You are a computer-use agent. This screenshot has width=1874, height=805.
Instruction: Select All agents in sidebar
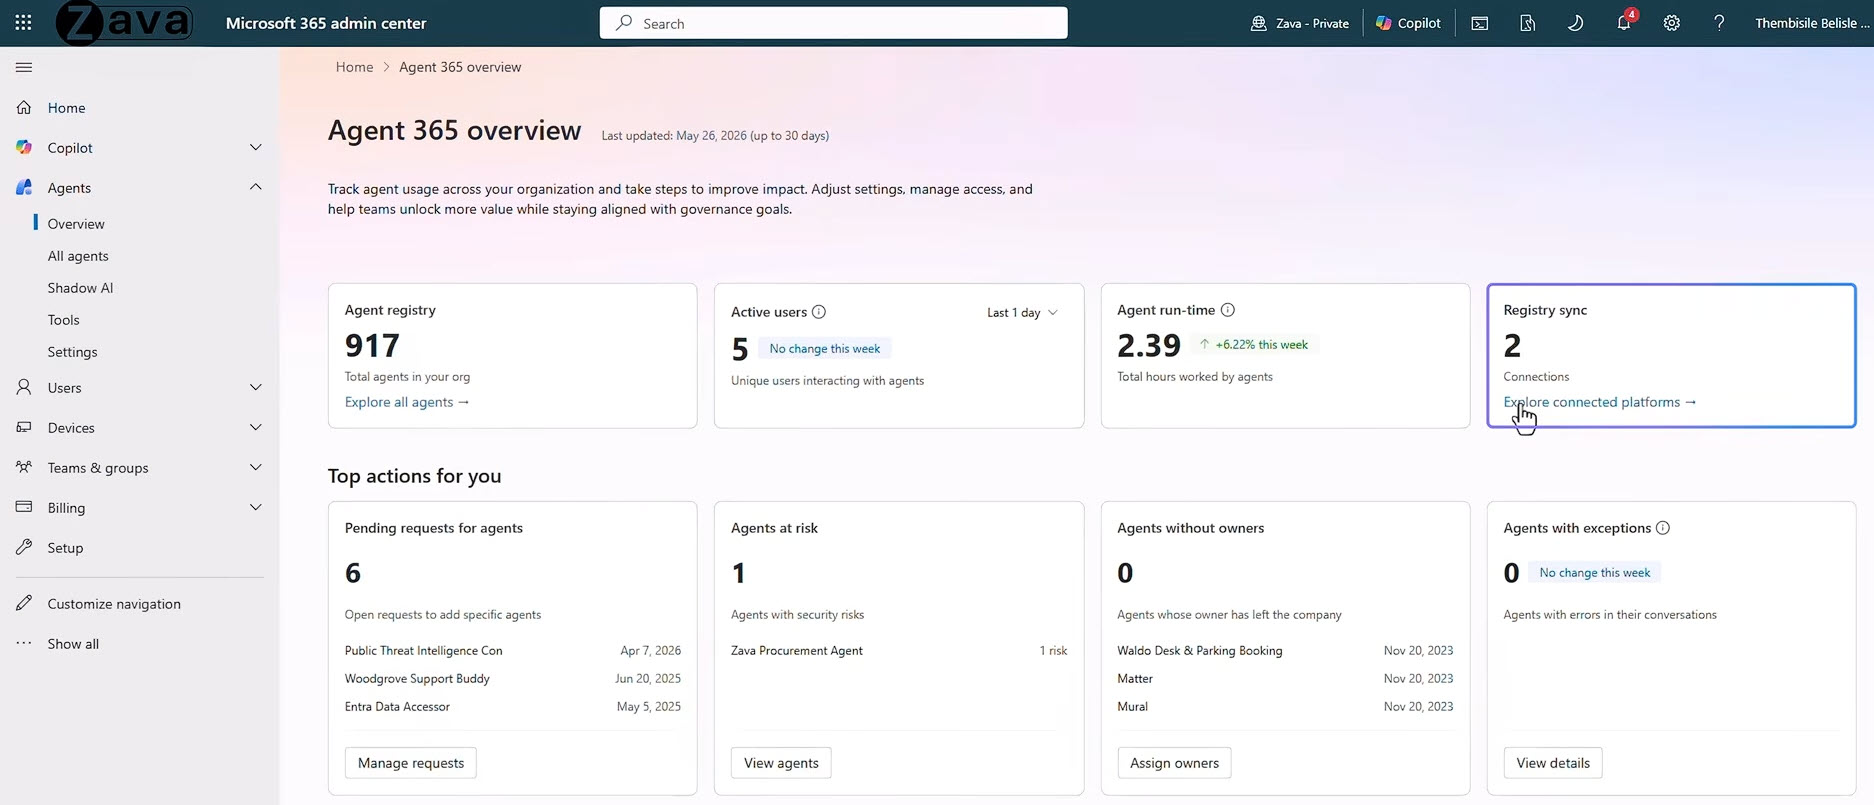78,256
